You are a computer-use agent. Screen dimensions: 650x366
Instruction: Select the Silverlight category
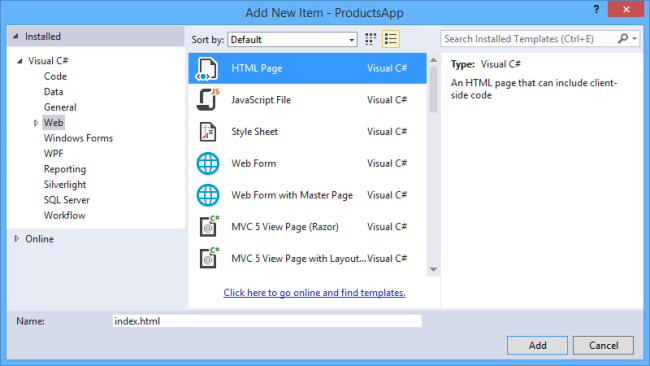[65, 184]
